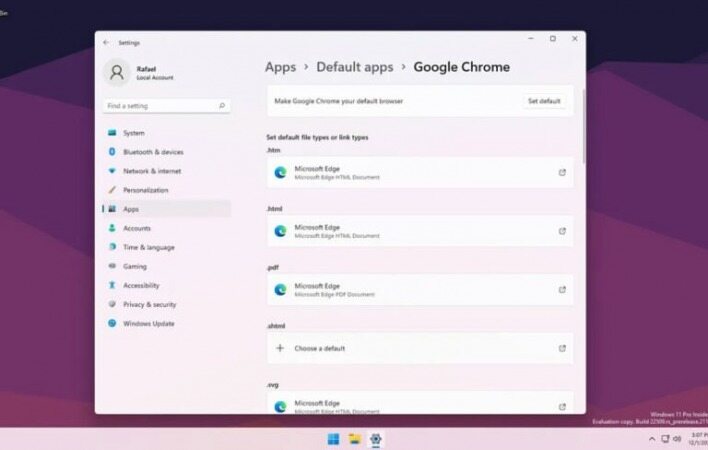The image size is (708, 450).
Task: Open the Windows Start menu on taskbar
Action: (x=333, y=439)
